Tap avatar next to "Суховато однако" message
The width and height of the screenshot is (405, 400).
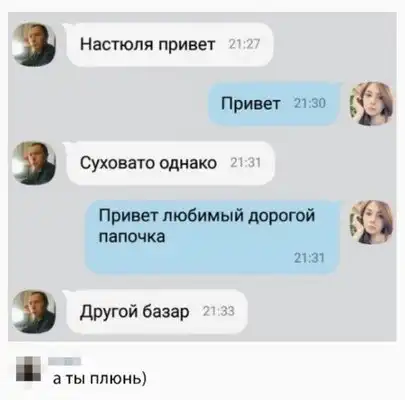coord(34,163)
